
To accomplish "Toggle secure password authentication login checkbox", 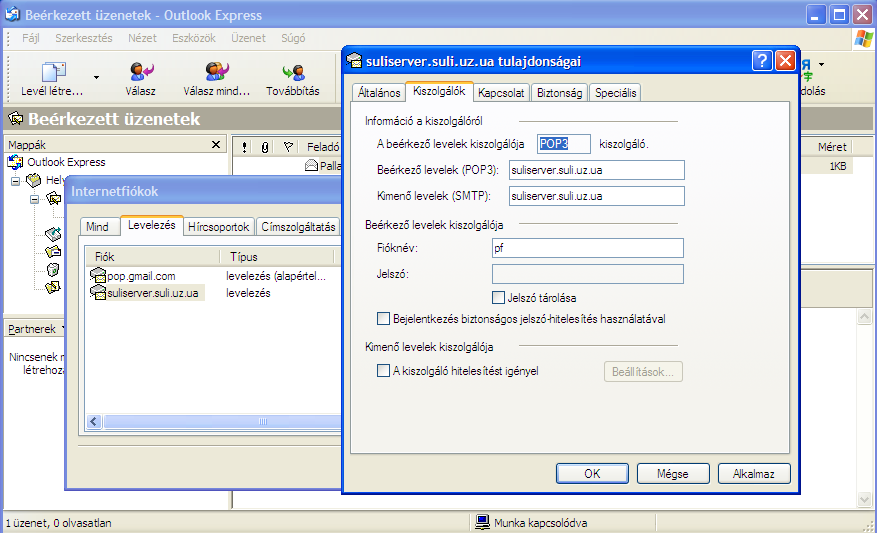I will pyautogui.click(x=383, y=319).
